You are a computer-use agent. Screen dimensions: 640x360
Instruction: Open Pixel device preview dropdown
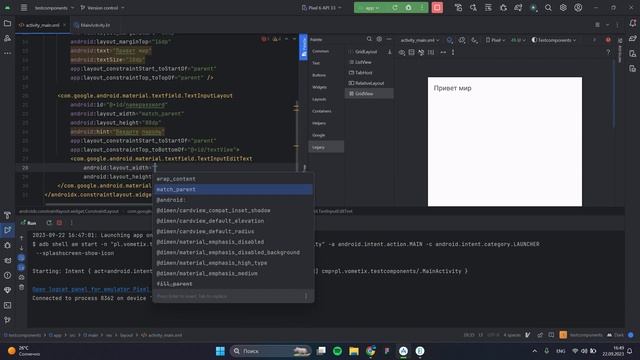495,40
